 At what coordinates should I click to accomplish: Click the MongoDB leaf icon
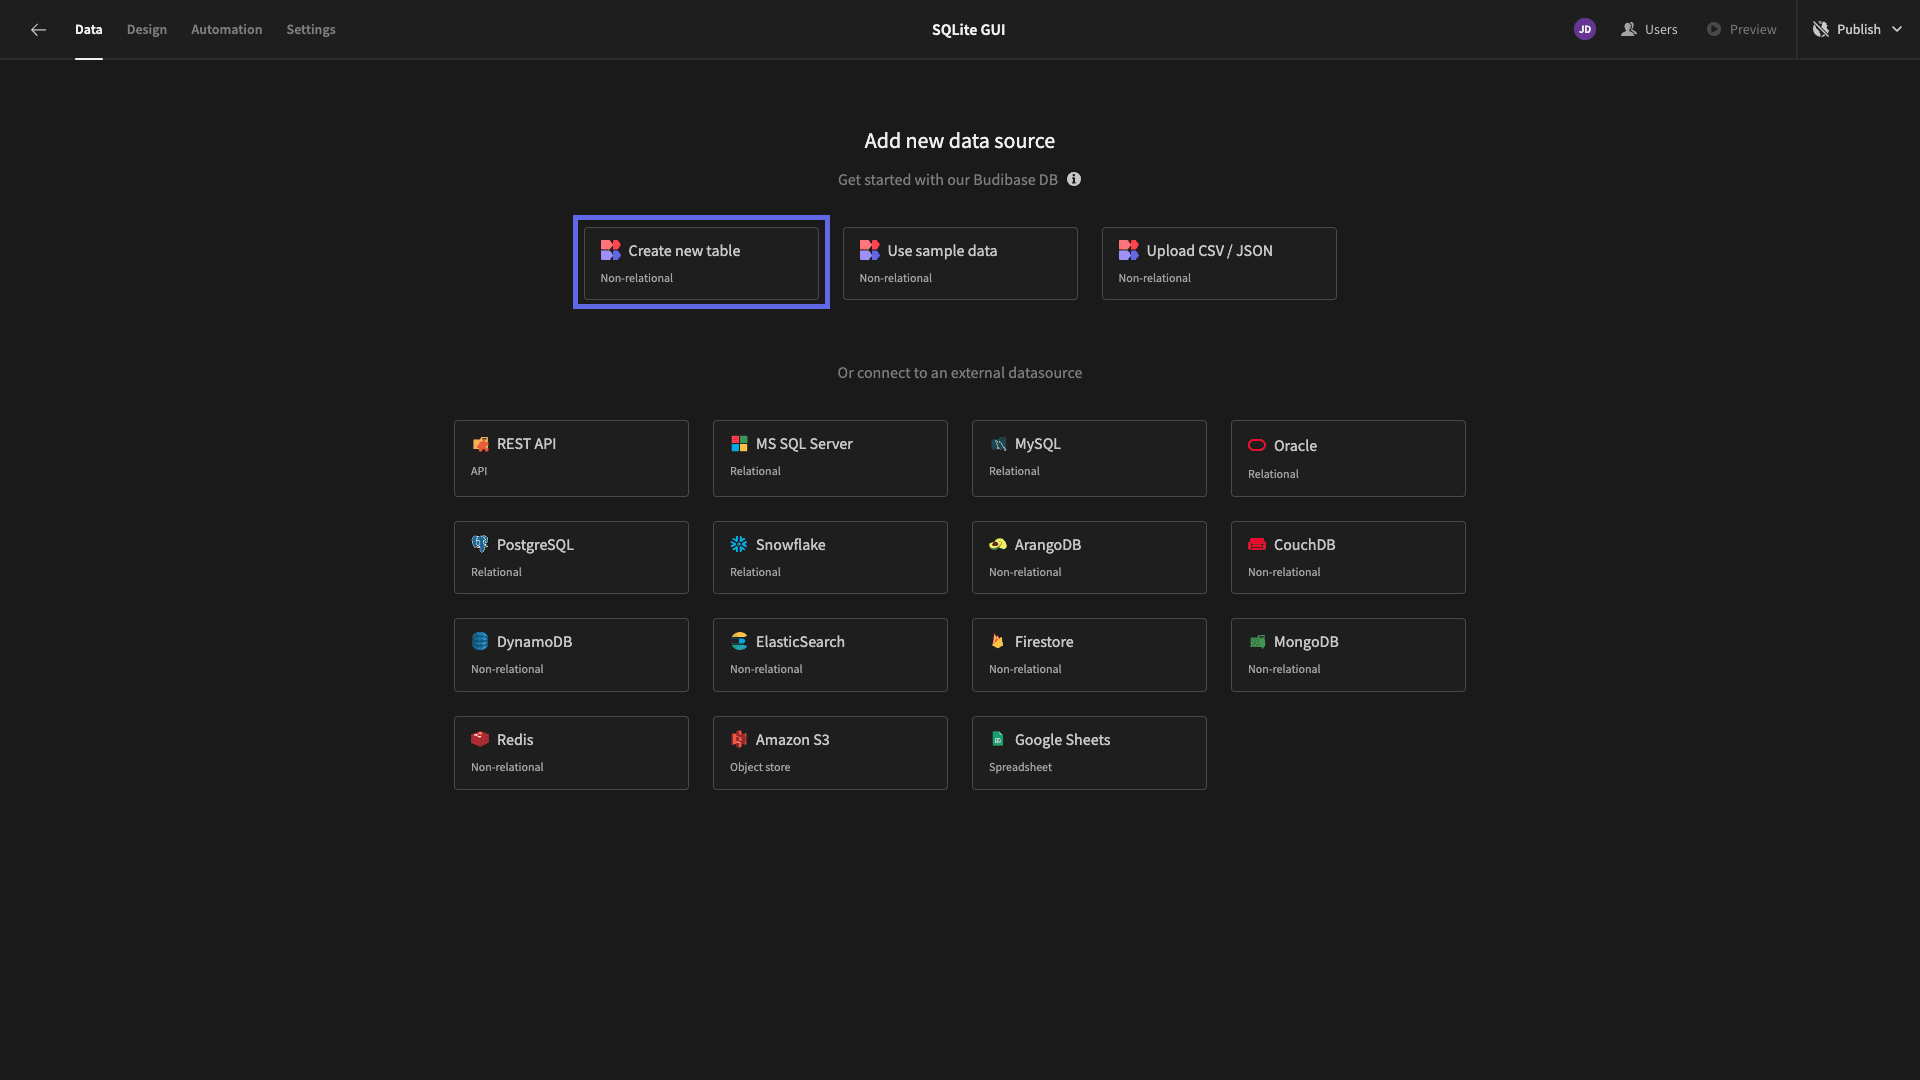[1257, 641]
